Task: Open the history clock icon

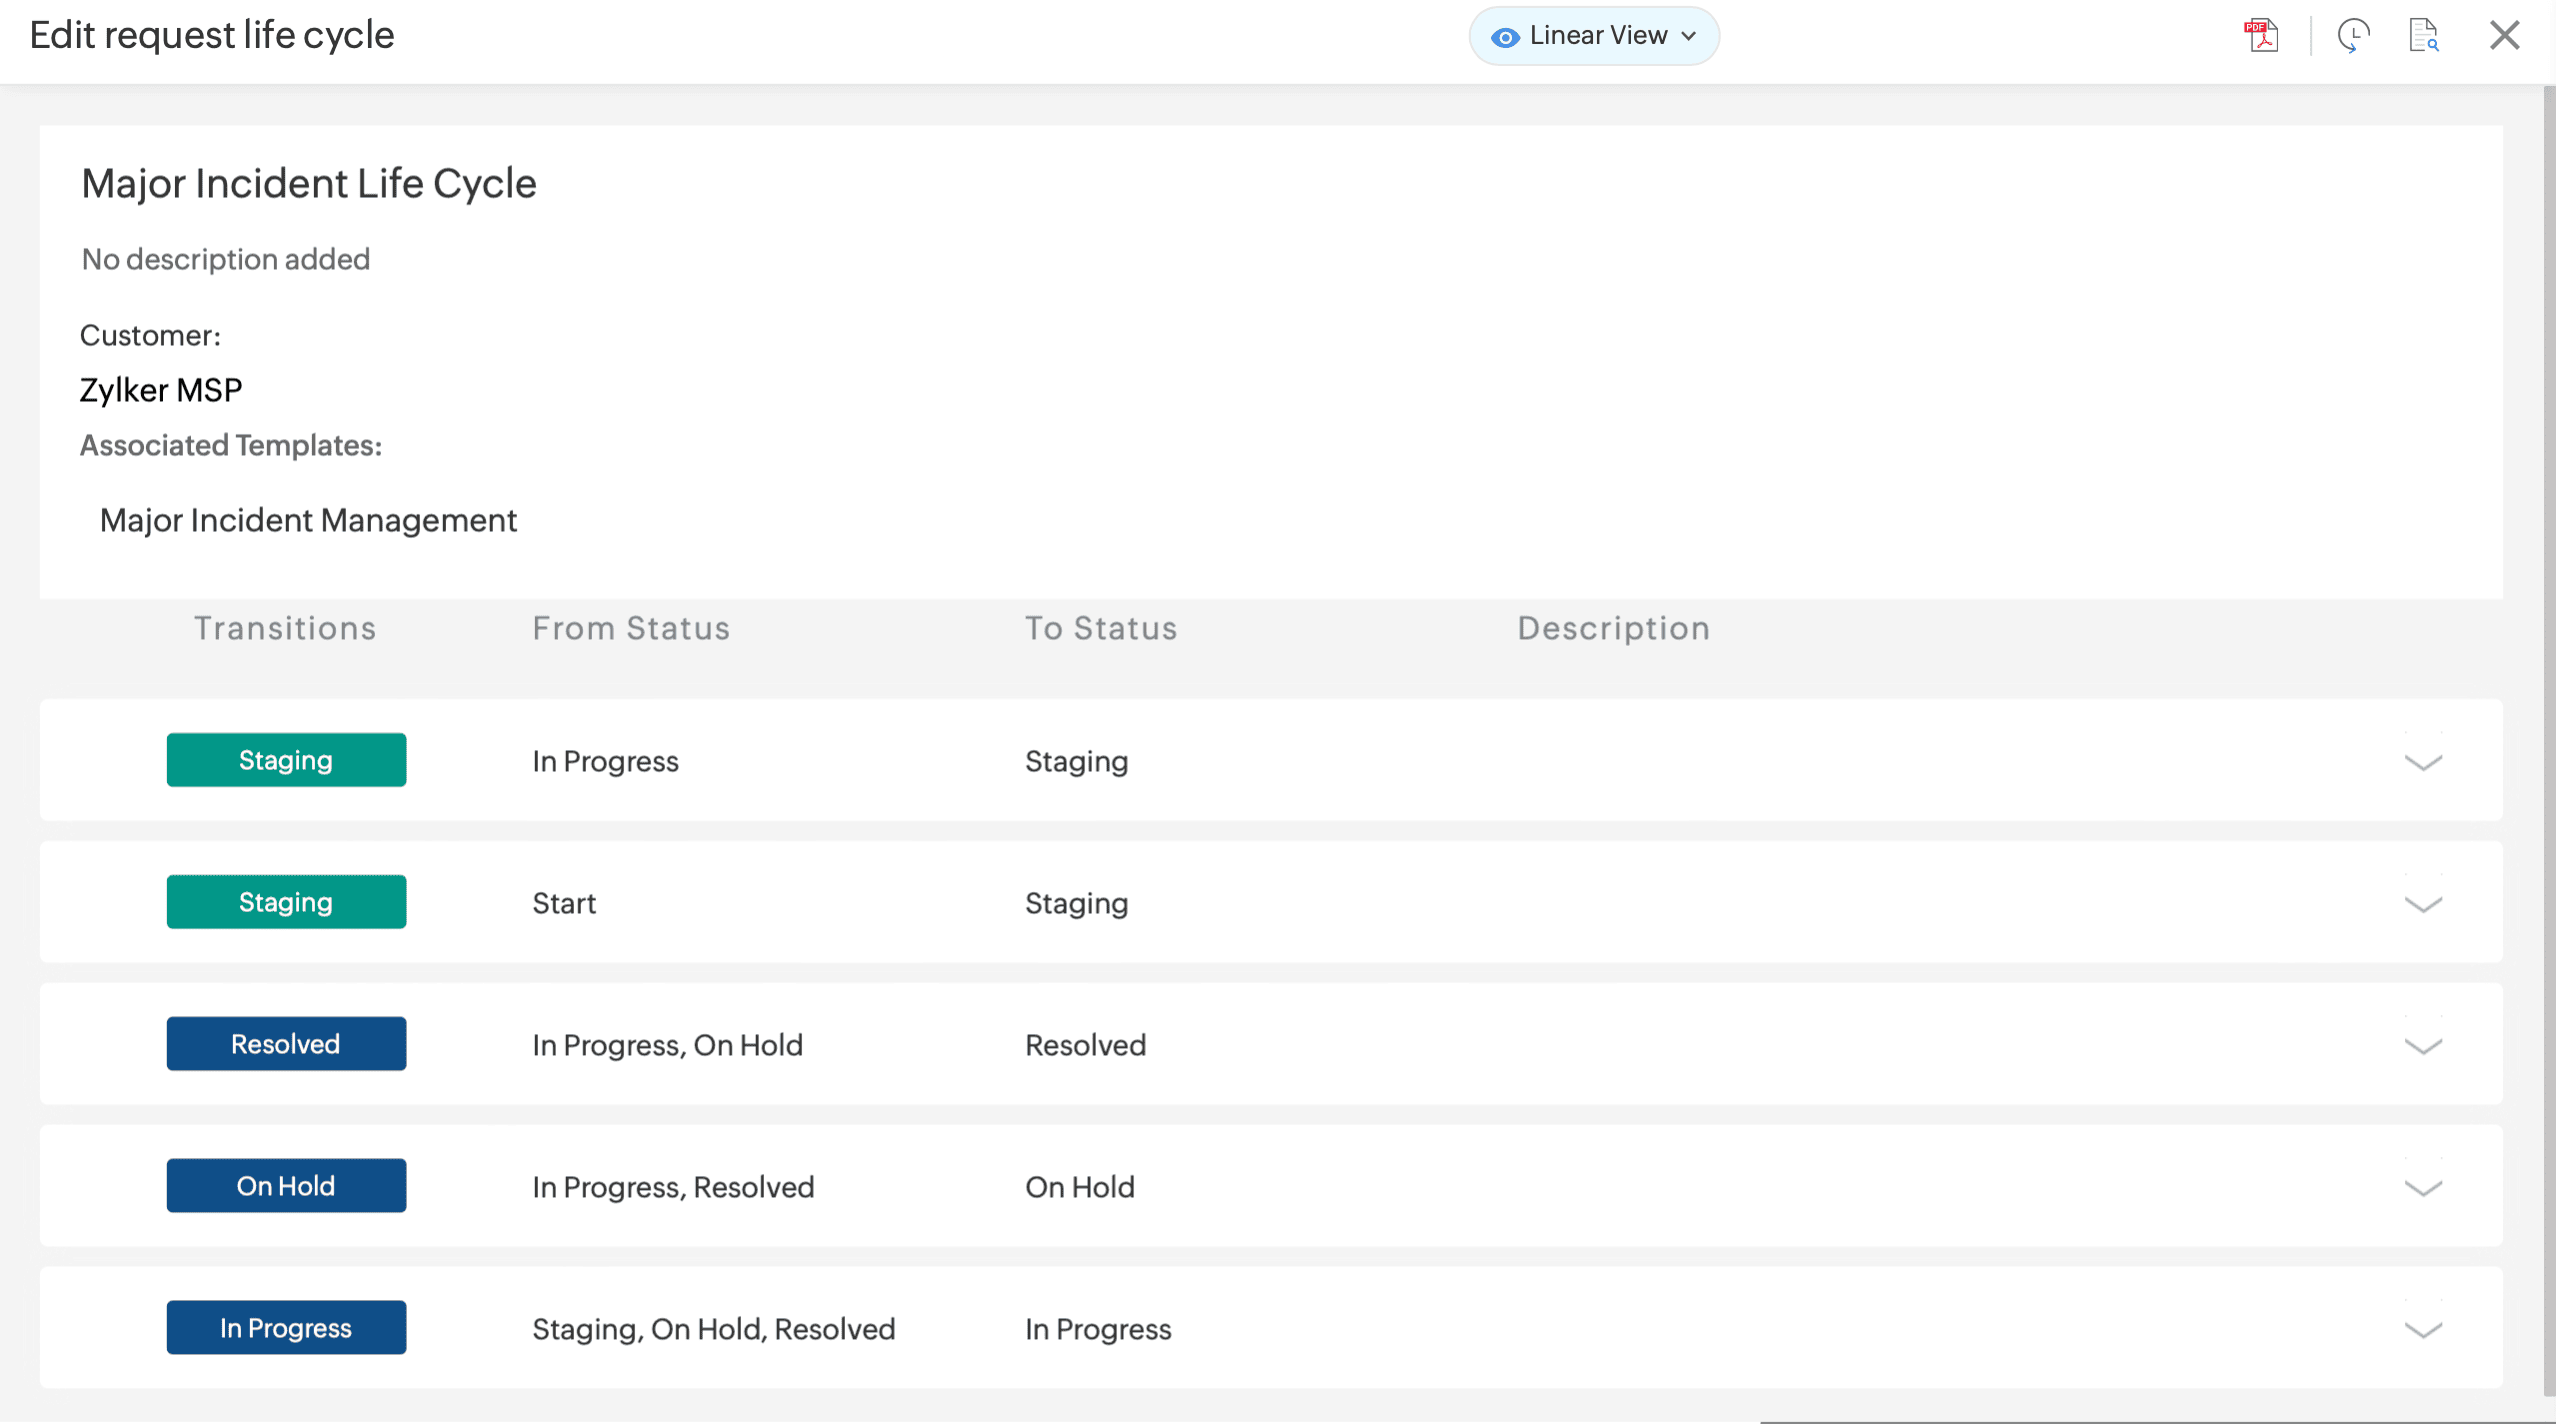Action: 2353,36
